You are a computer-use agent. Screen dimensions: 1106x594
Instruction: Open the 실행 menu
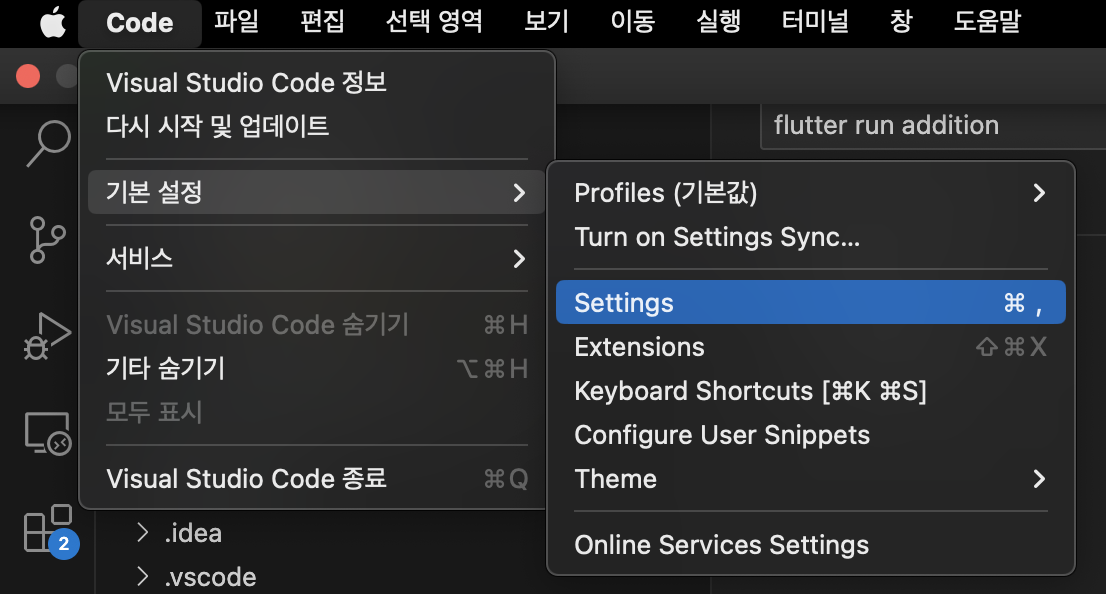coord(719,22)
